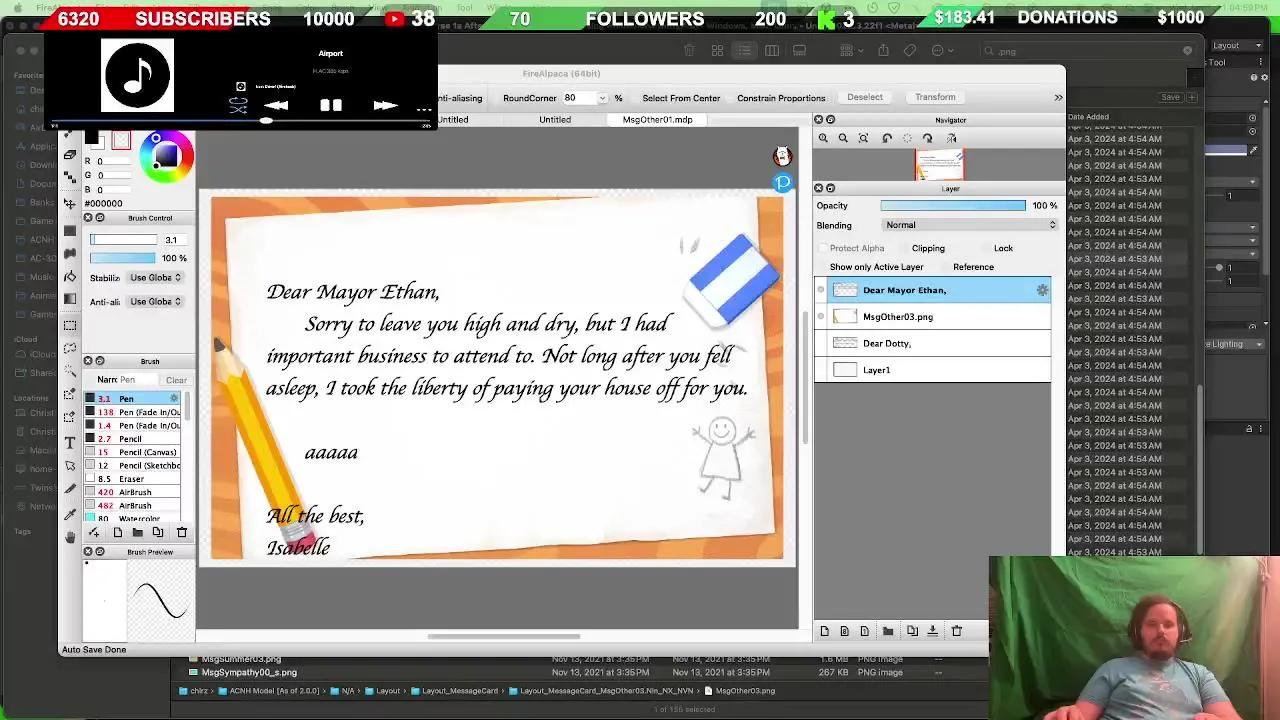This screenshot has height=720, width=1280.
Task: Adjust brush size slider in Brush Control
Action: [x=123, y=240]
